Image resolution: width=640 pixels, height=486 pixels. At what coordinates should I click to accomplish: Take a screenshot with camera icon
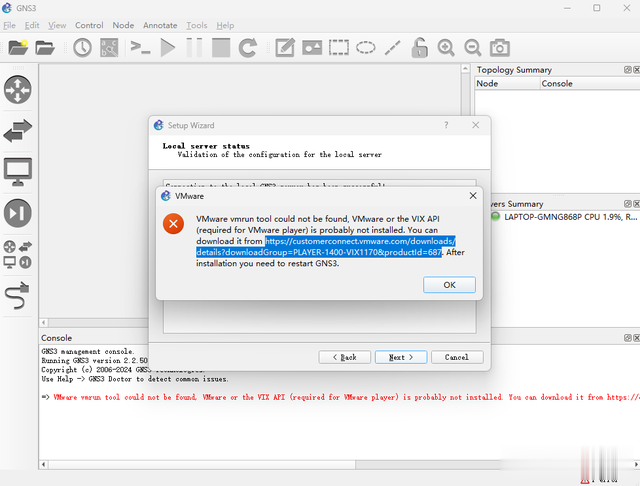500,48
